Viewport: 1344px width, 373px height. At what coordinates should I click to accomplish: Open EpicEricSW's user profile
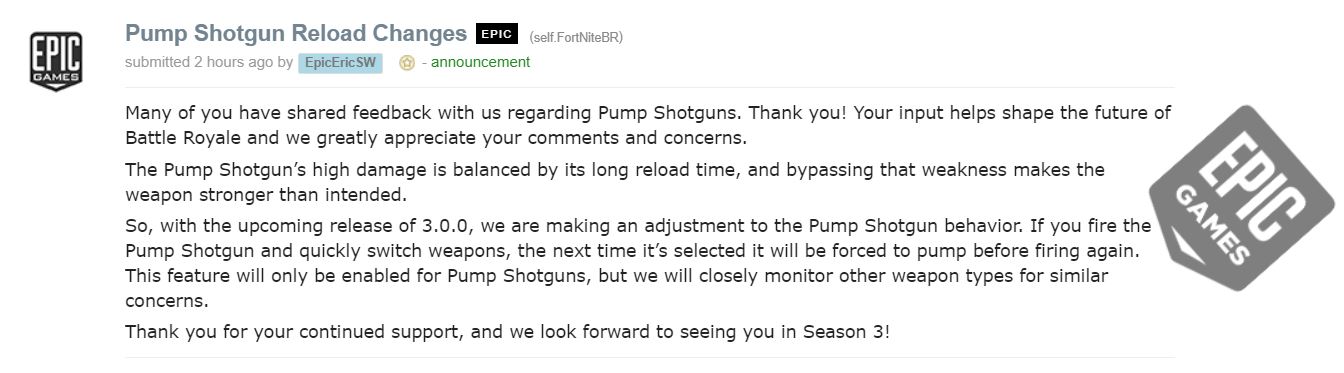(x=341, y=62)
